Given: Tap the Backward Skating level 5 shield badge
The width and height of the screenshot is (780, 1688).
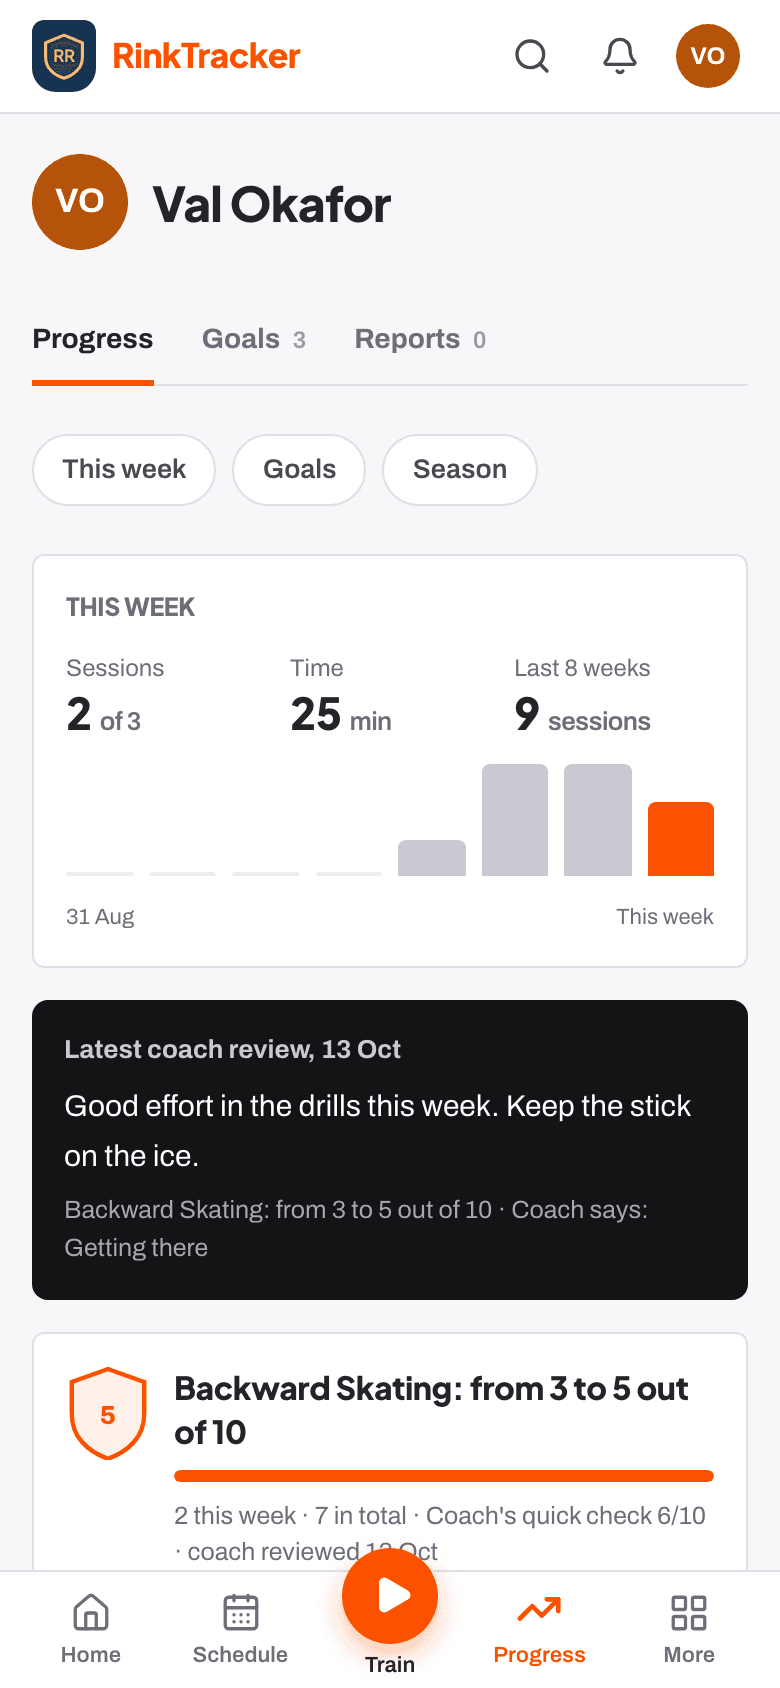Looking at the screenshot, I should [108, 1413].
